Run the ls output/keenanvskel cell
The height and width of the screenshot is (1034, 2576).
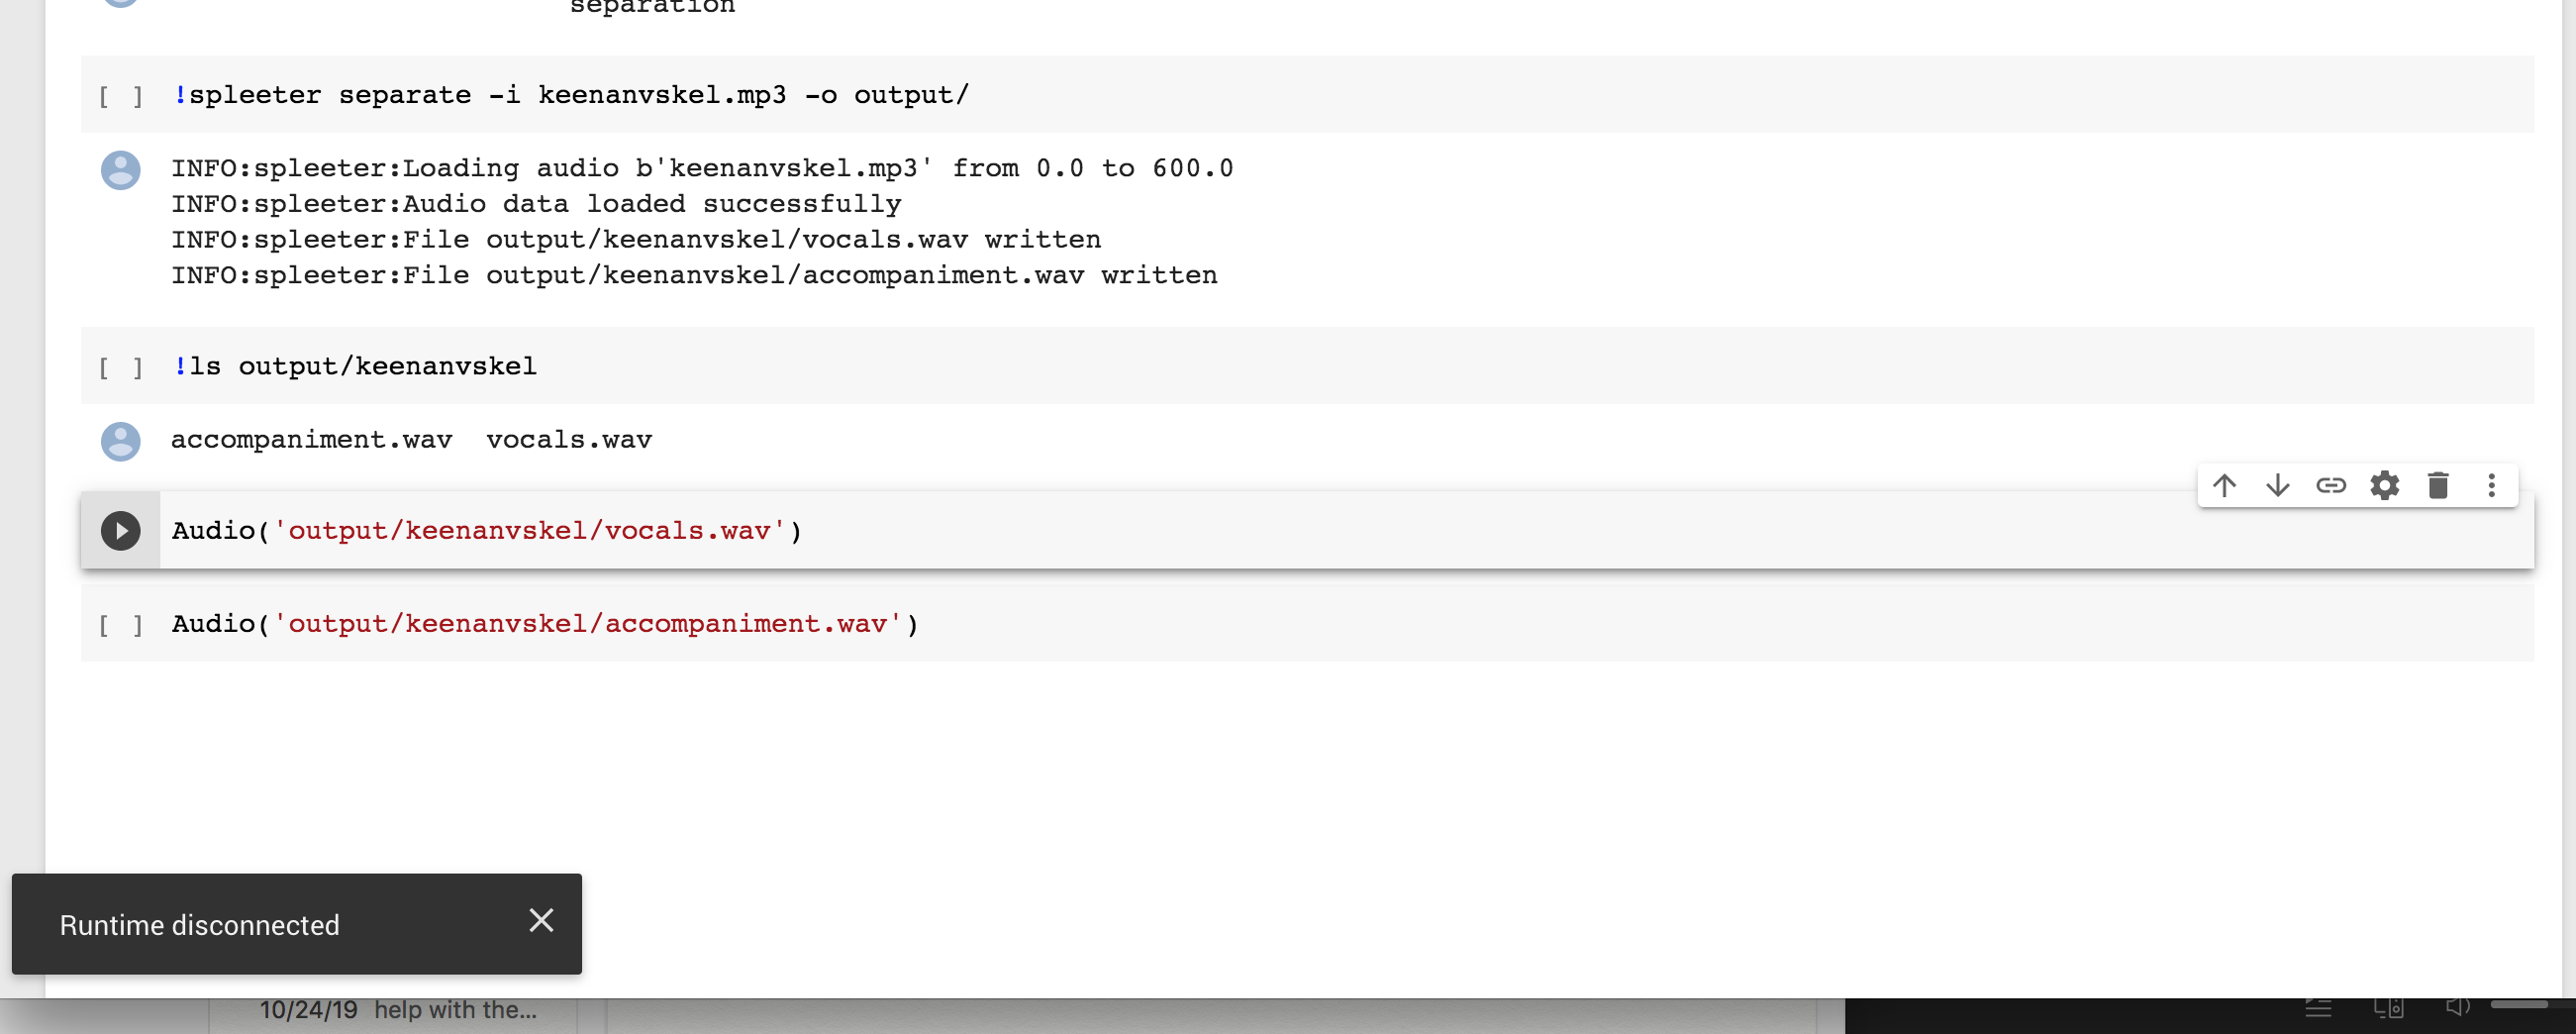(120, 366)
